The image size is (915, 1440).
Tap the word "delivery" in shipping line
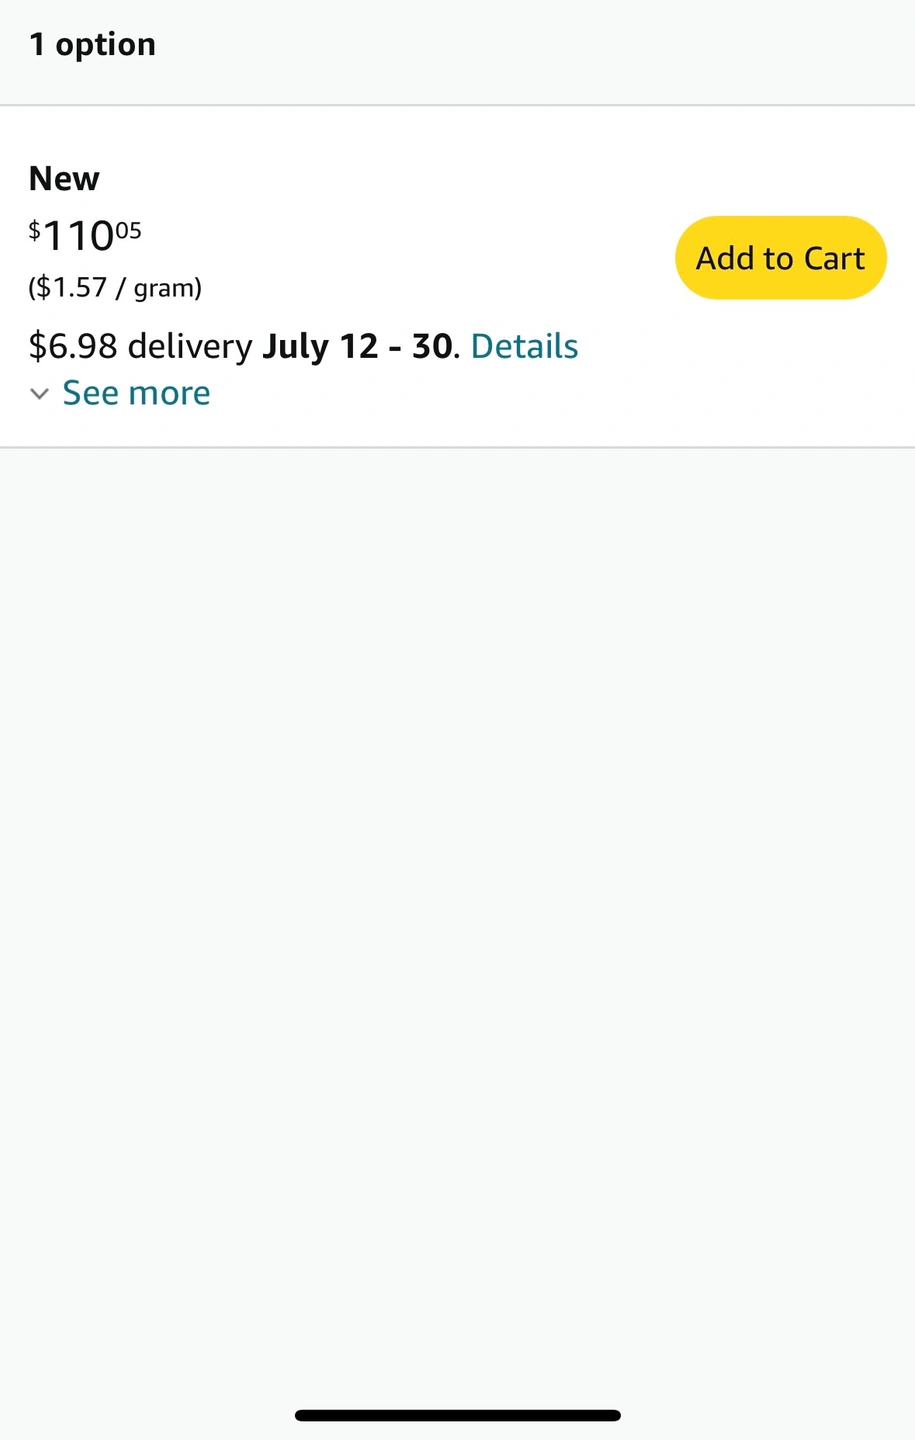190,346
